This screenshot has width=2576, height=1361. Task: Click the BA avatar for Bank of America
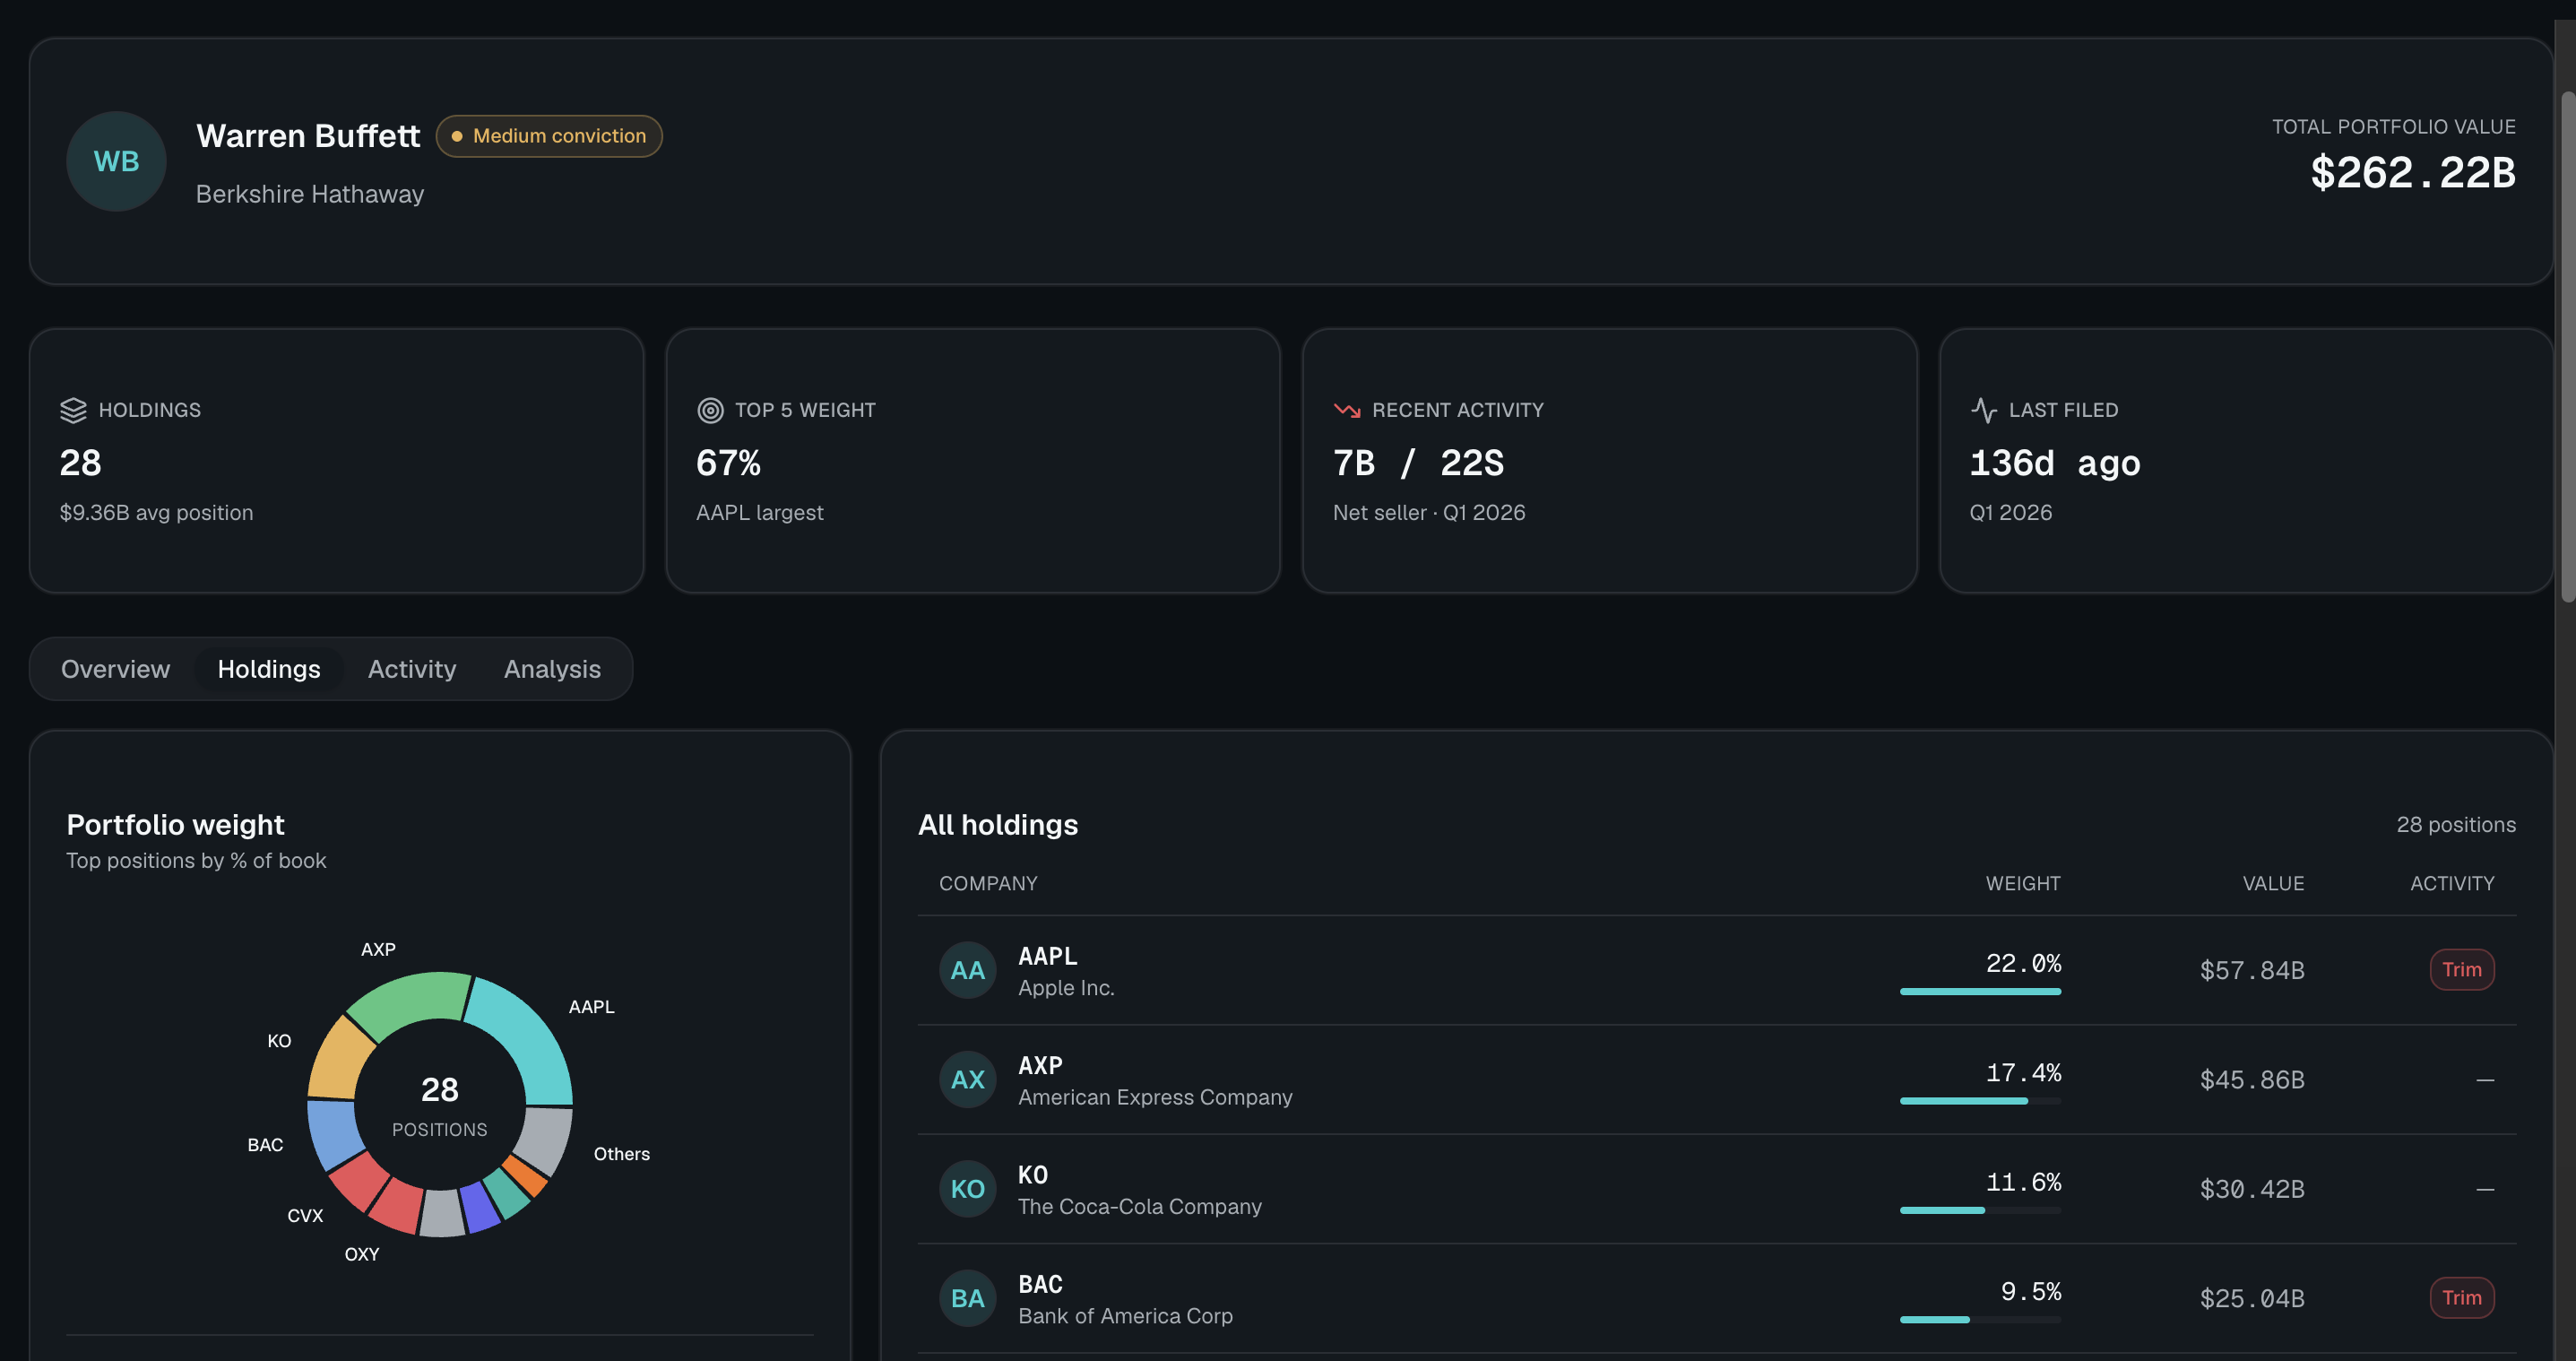[x=967, y=1298]
